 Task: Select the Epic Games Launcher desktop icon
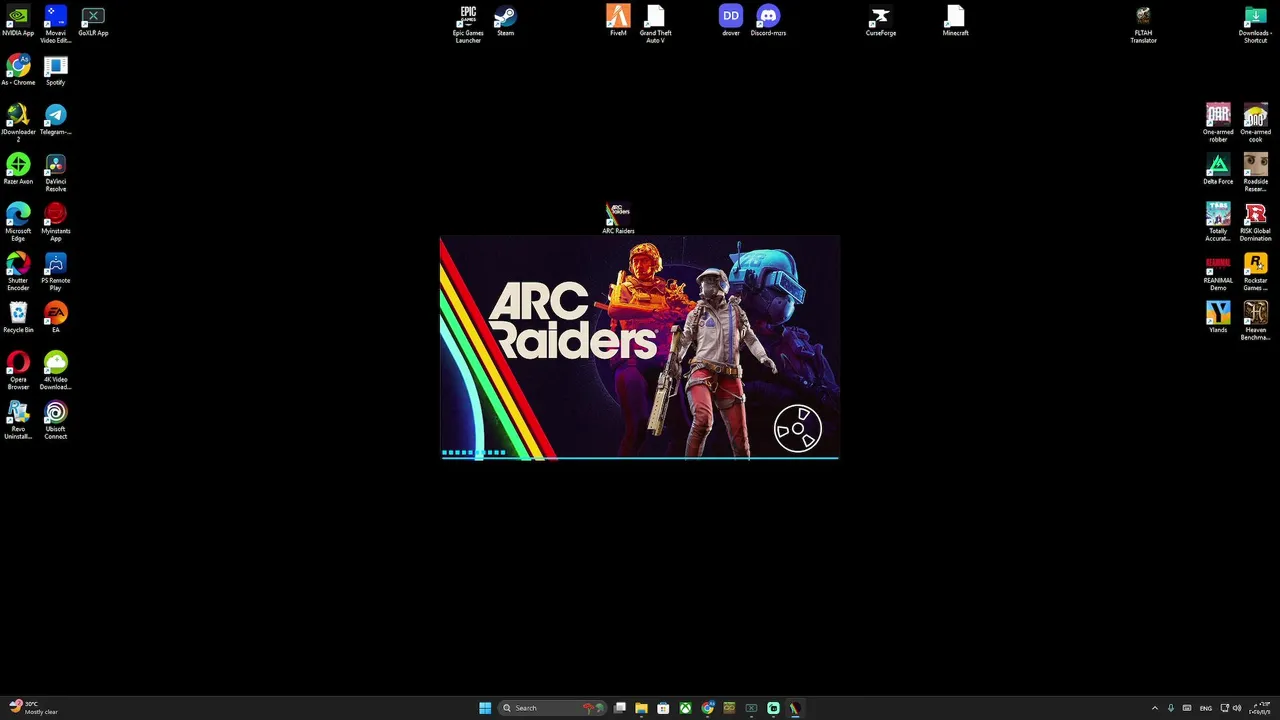click(x=468, y=24)
